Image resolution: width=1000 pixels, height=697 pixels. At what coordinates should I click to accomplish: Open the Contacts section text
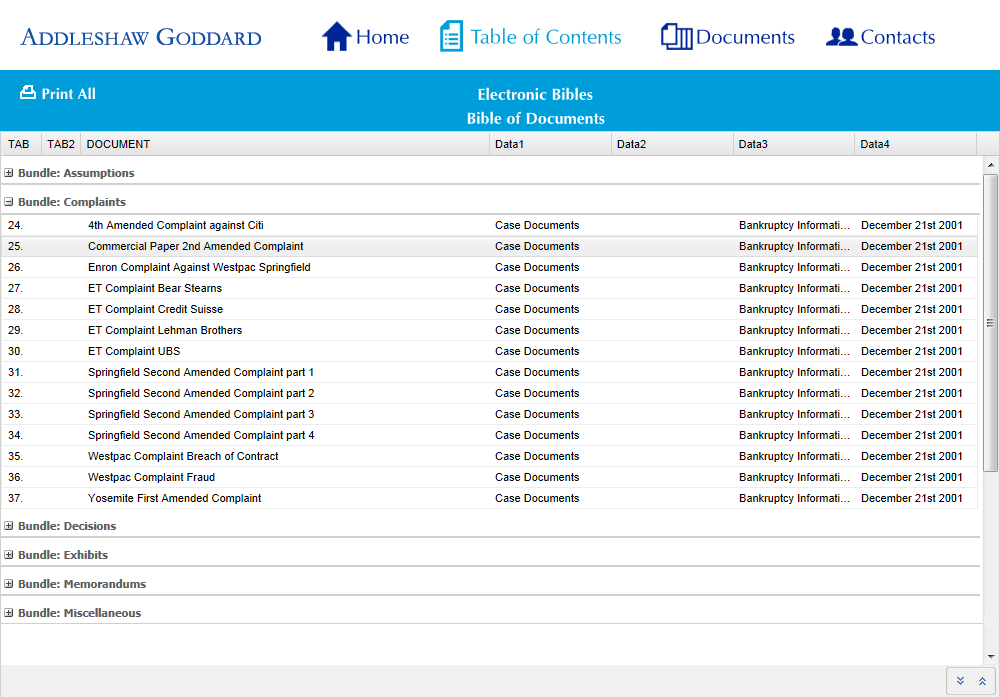(x=898, y=37)
